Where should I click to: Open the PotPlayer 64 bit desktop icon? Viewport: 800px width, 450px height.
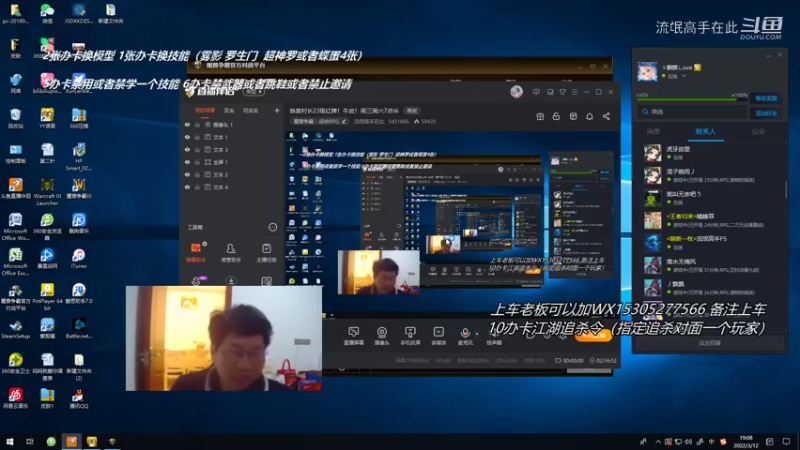coord(47,296)
